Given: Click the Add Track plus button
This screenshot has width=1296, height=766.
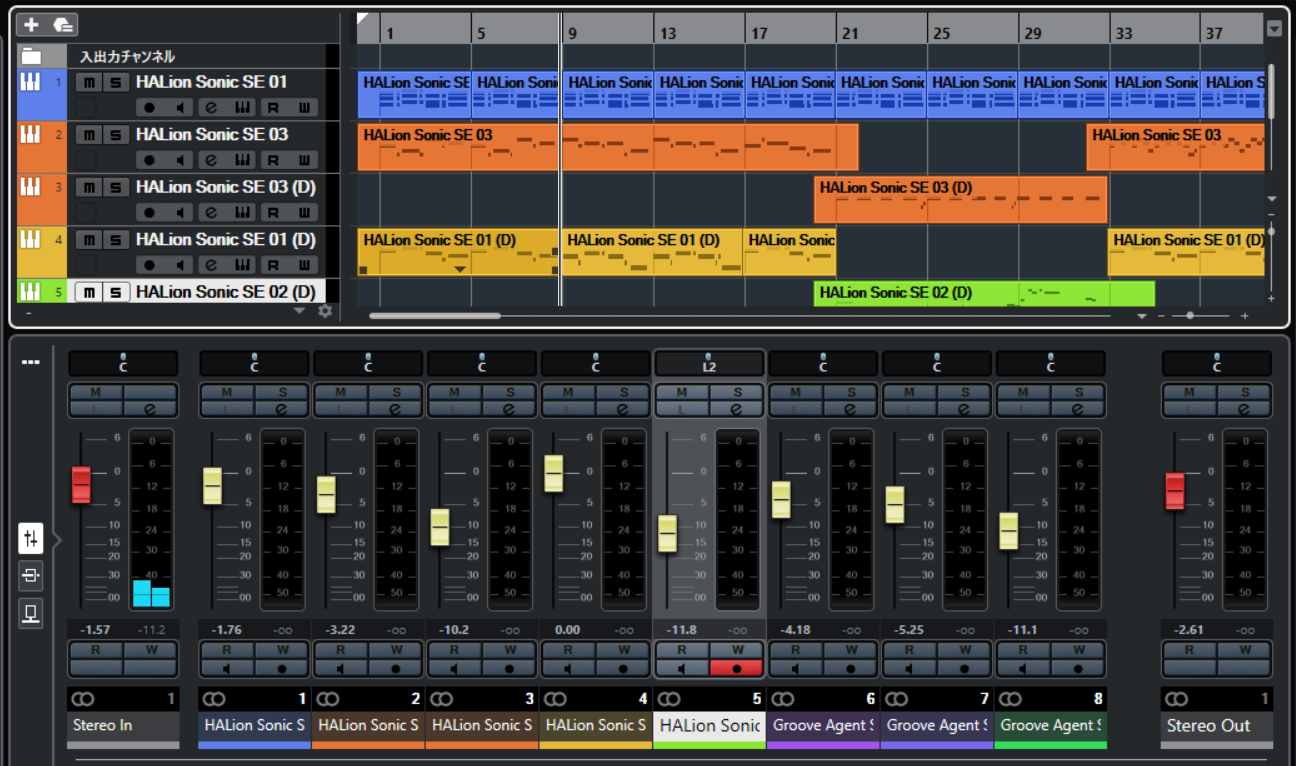Looking at the screenshot, I should (x=31, y=25).
